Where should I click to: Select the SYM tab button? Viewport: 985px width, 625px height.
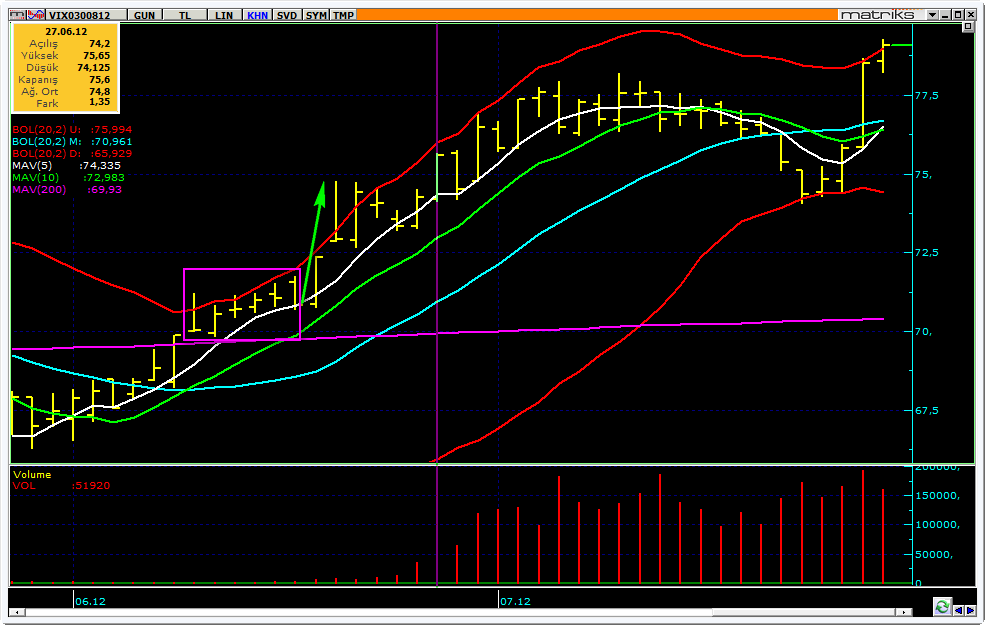click(317, 15)
